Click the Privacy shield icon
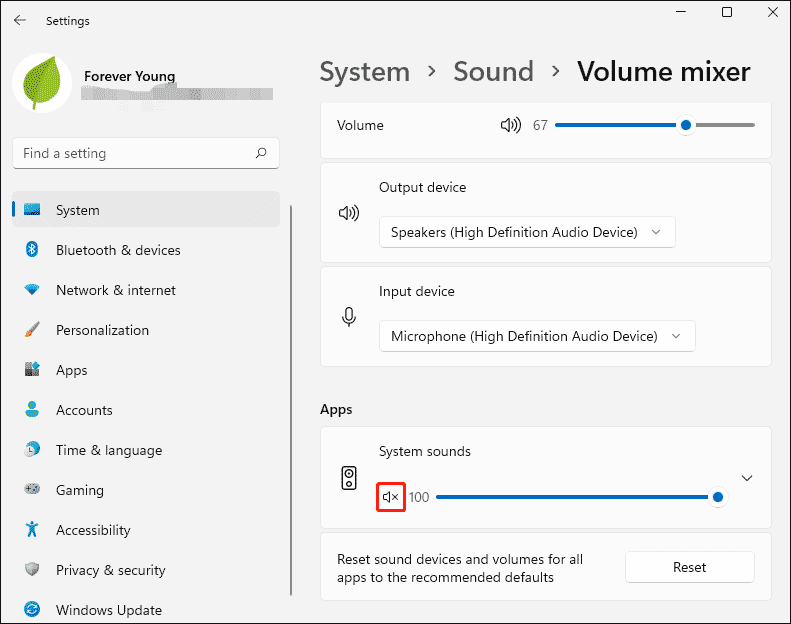Image resolution: width=791 pixels, height=624 pixels. 32,569
